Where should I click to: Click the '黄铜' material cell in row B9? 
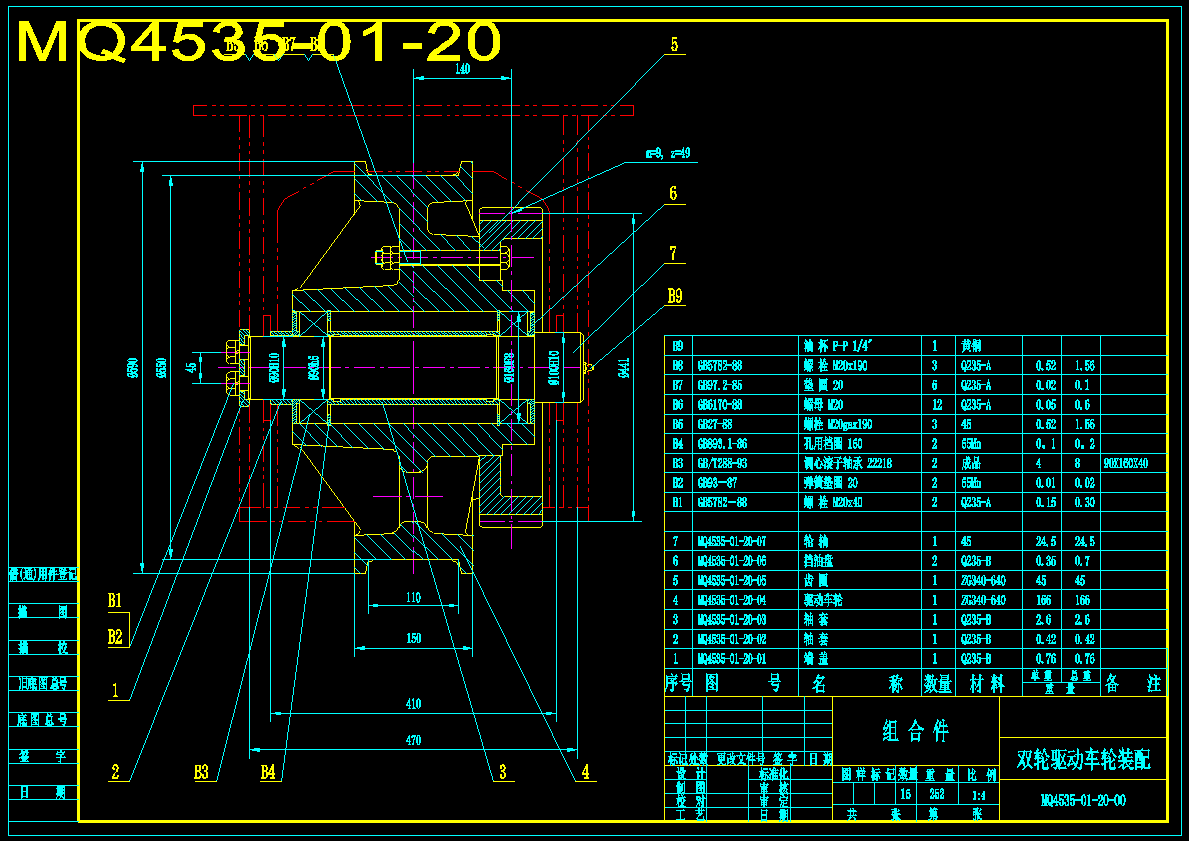(971, 346)
